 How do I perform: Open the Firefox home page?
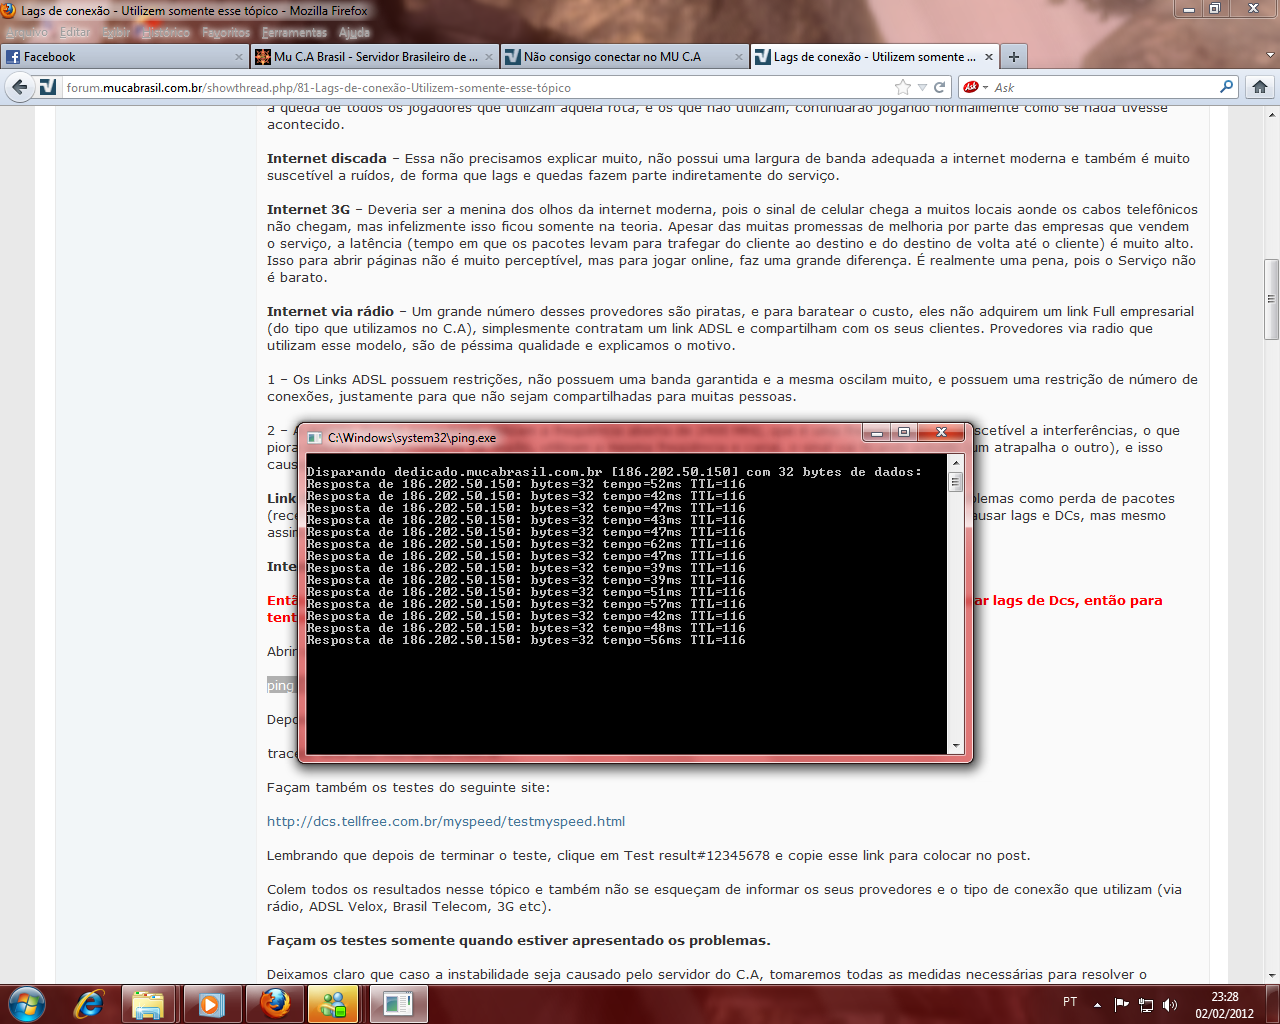(1260, 87)
